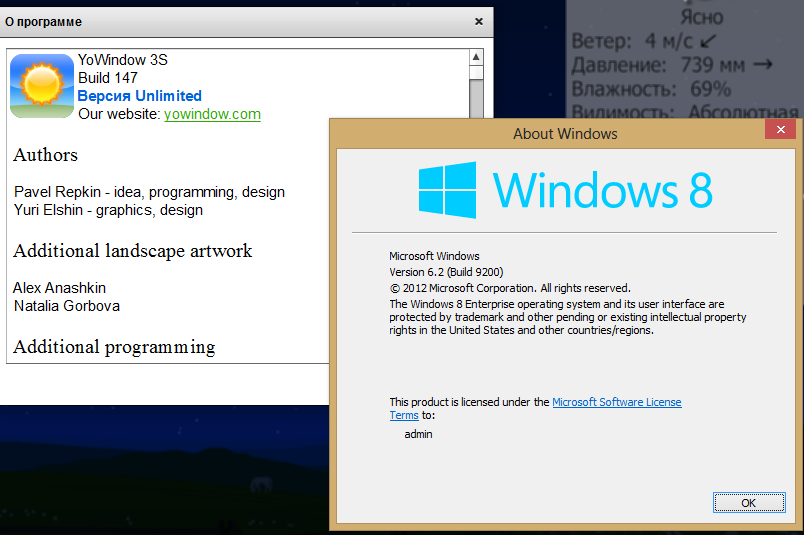The image size is (804, 535).
Task: Click the wind direction arrow in weather panel
Action: [708, 41]
